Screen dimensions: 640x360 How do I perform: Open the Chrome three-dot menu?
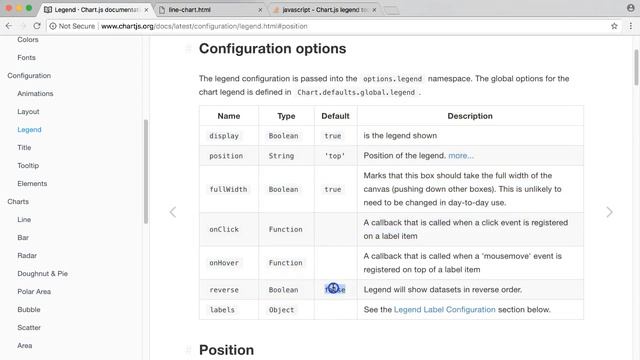tap(630, 26)
